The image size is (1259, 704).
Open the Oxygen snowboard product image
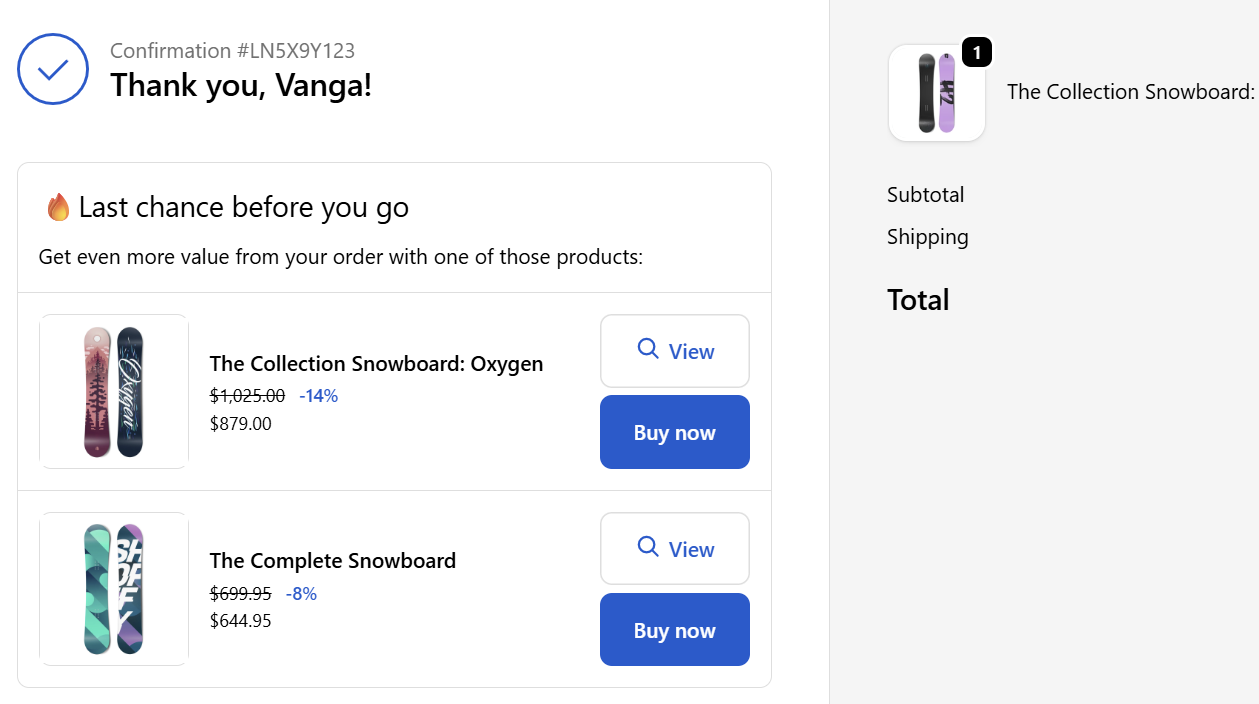pos(114,391)
